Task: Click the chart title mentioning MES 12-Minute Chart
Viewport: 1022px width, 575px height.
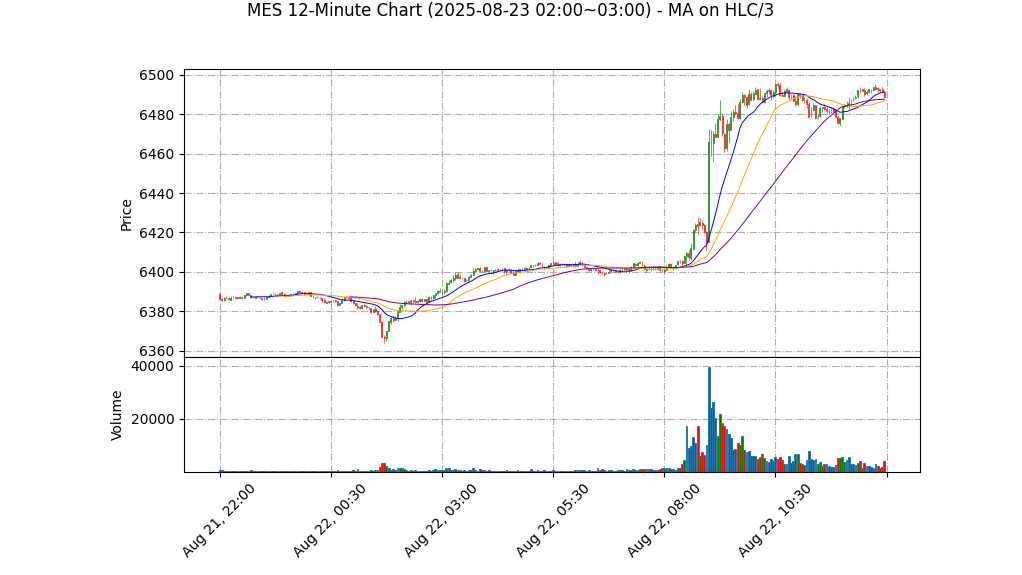Action: [510, 10]
